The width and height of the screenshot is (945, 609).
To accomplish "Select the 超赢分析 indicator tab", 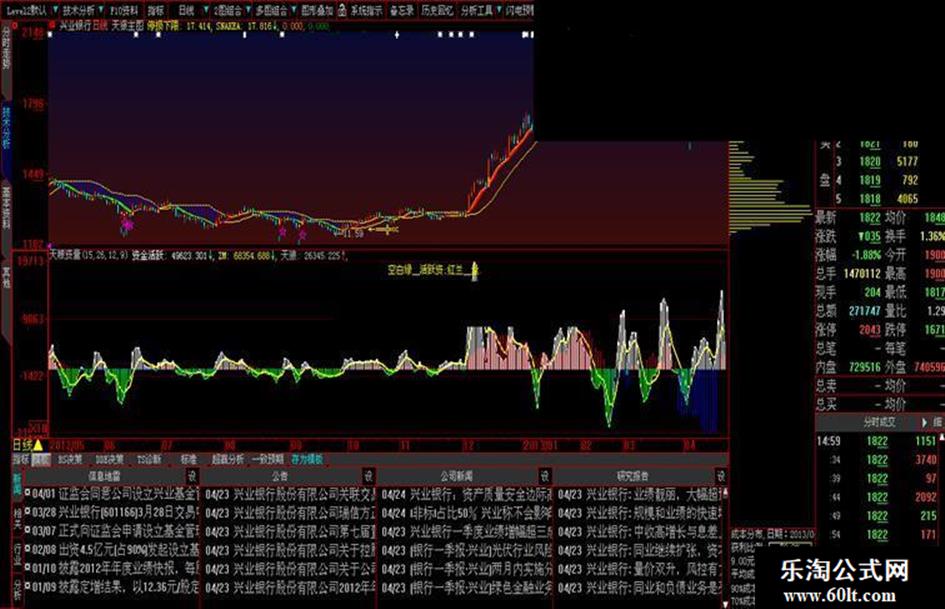I will 228,459.
